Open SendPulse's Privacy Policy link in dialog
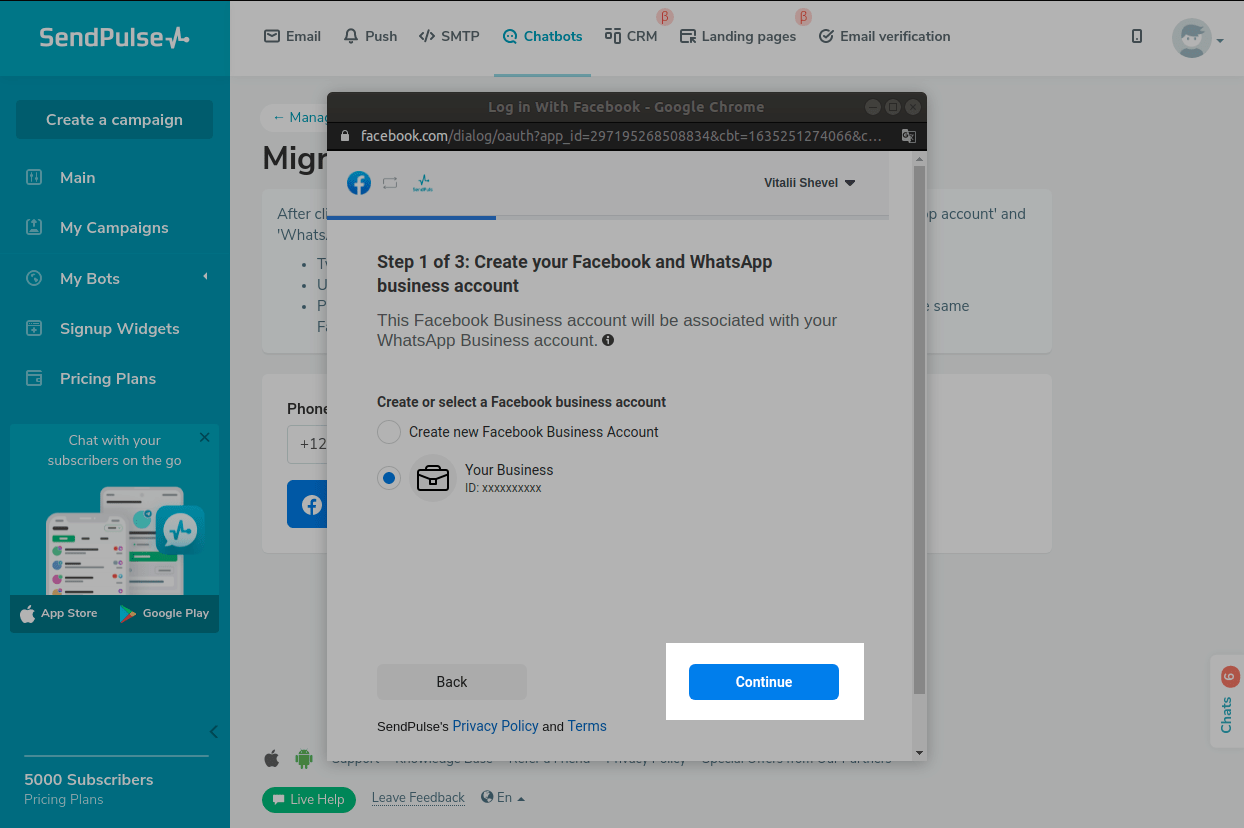1244x828 pixels. point(495,726)
